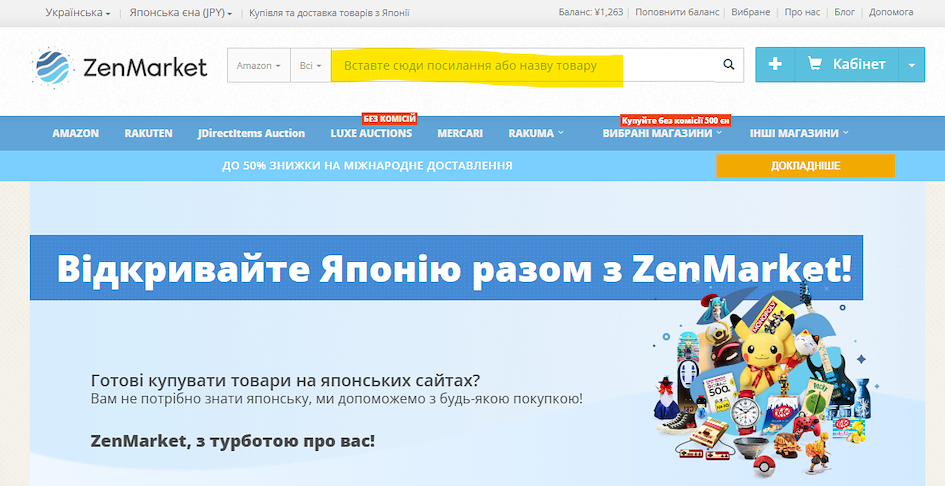This screenshot has width=945, height=486.
Task: Click the shopping cart icon
Action: [815, 64]
